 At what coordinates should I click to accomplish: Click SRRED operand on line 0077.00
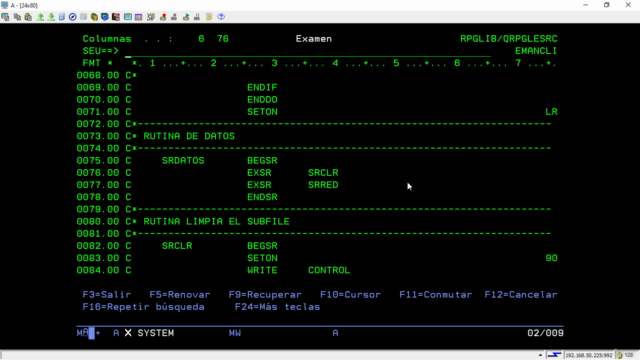(x=323, y=185)
